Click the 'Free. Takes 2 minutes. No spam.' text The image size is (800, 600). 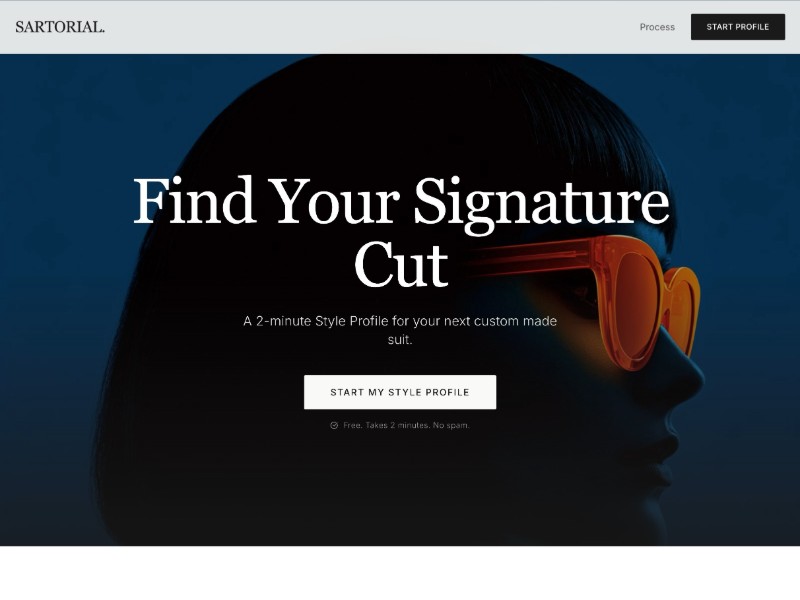point(406,425)
